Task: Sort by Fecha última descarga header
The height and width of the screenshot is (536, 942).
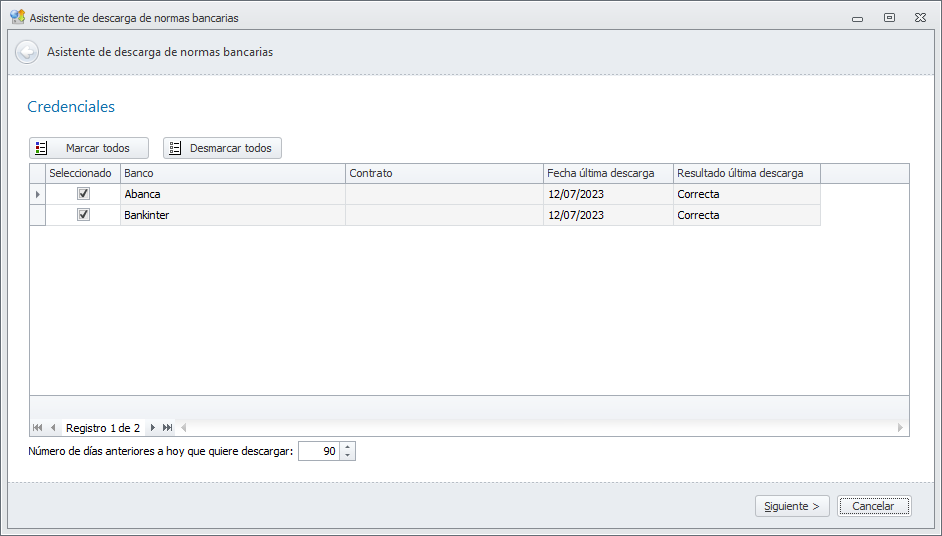Action: click(607, 173)
